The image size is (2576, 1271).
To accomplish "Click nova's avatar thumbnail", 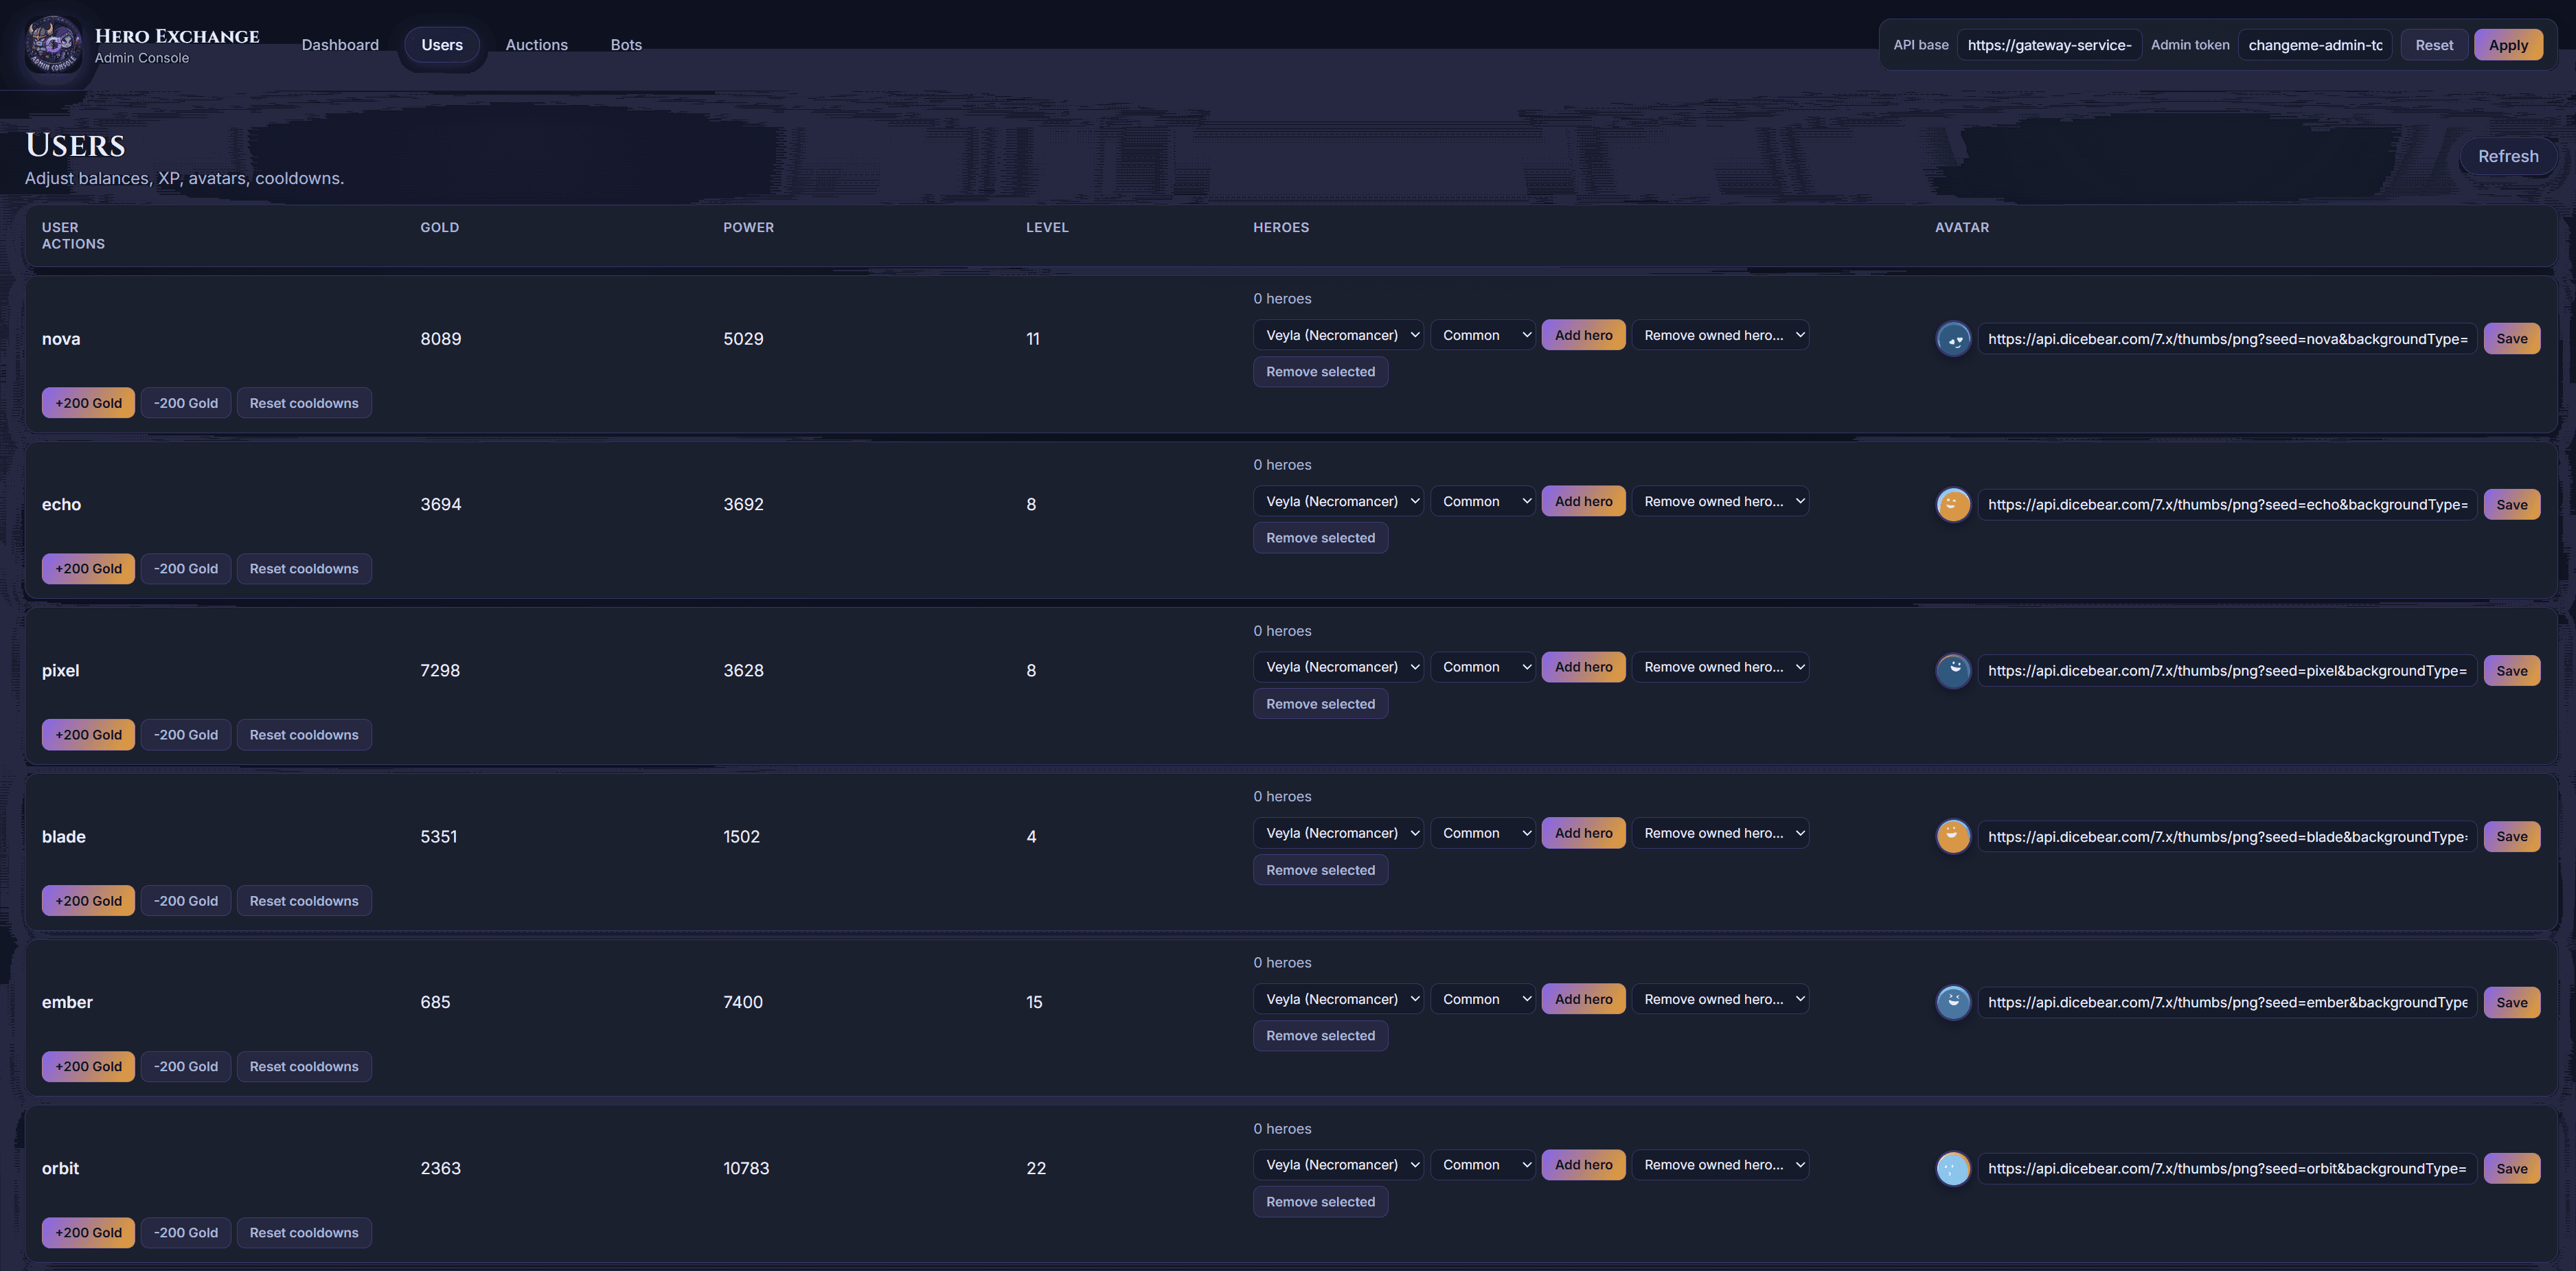I will [x=1953, y=338].
